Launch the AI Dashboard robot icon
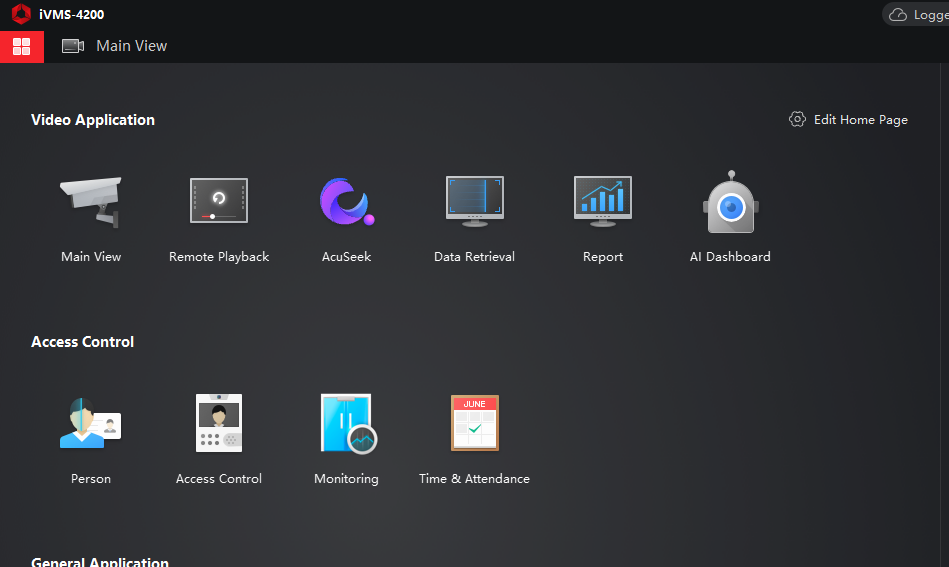 [730, 204]
